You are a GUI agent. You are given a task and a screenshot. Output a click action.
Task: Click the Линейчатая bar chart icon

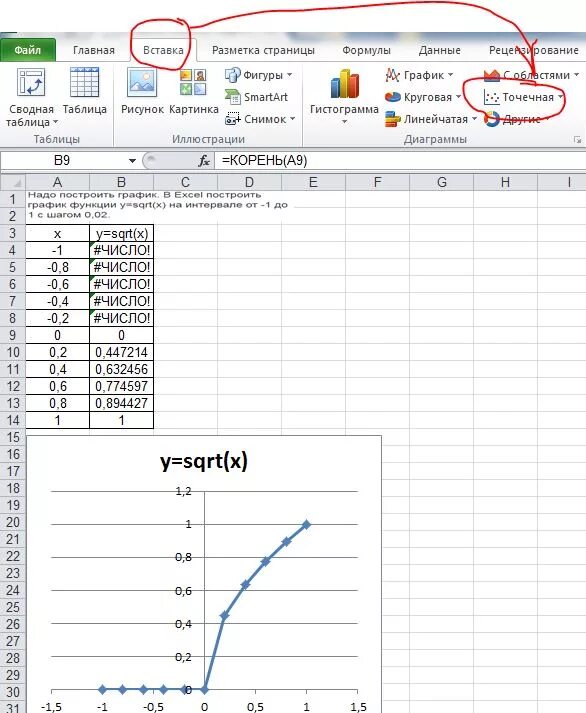392,119
